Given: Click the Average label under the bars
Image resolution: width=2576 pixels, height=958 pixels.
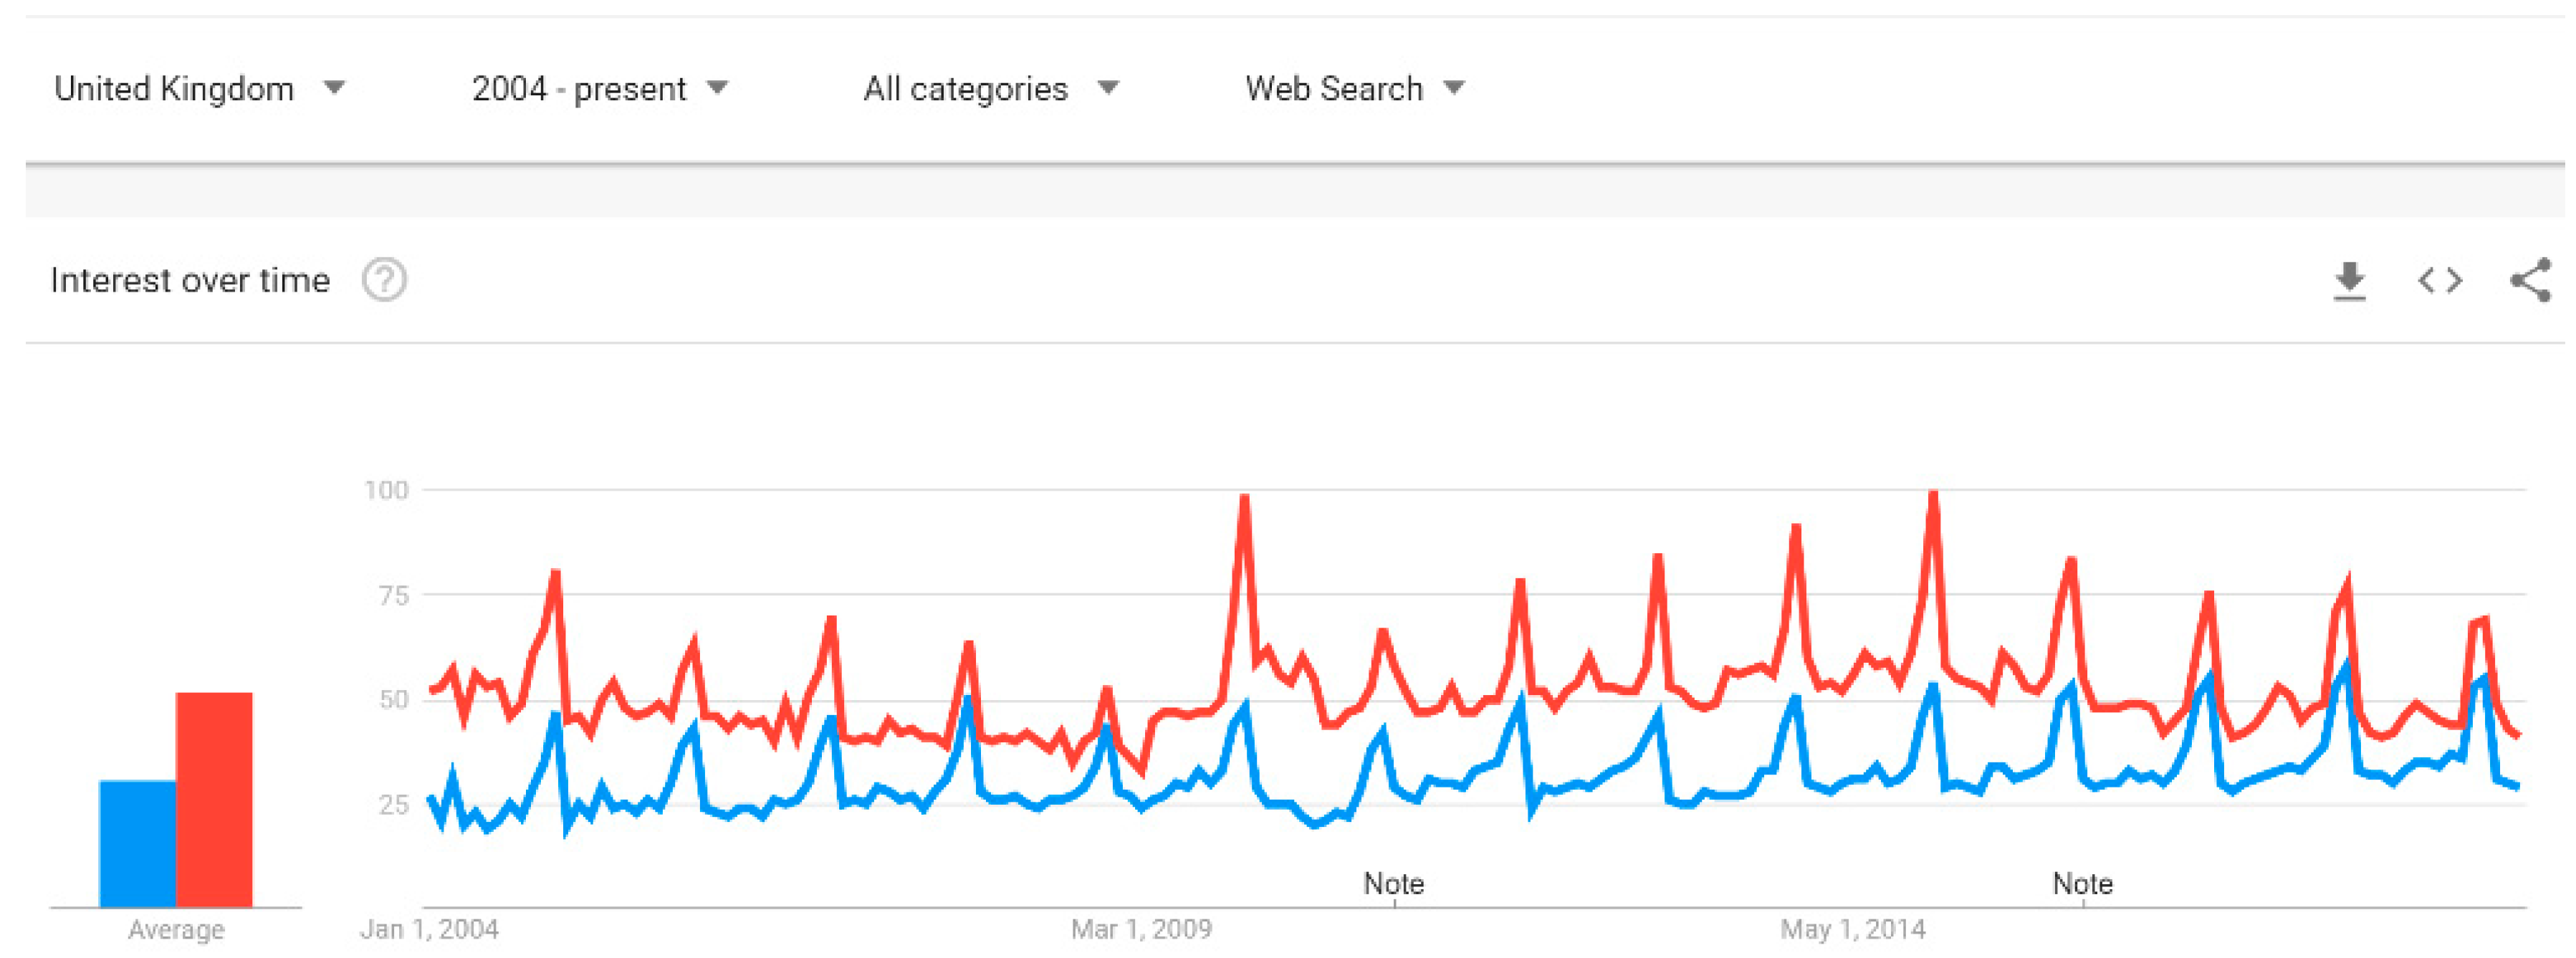Looking at the screenshot, I should coord(176,930).
